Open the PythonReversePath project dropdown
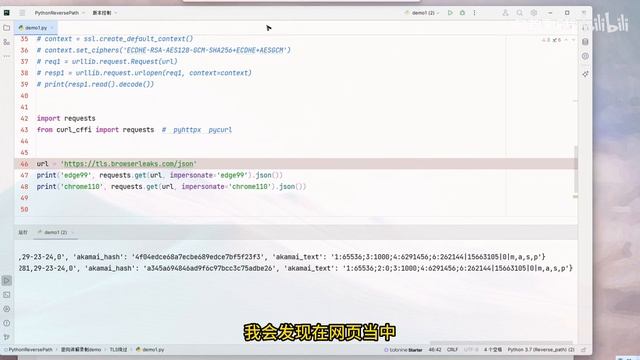The width and height of the screenshot is (640, 360). [x=60, y=13]
